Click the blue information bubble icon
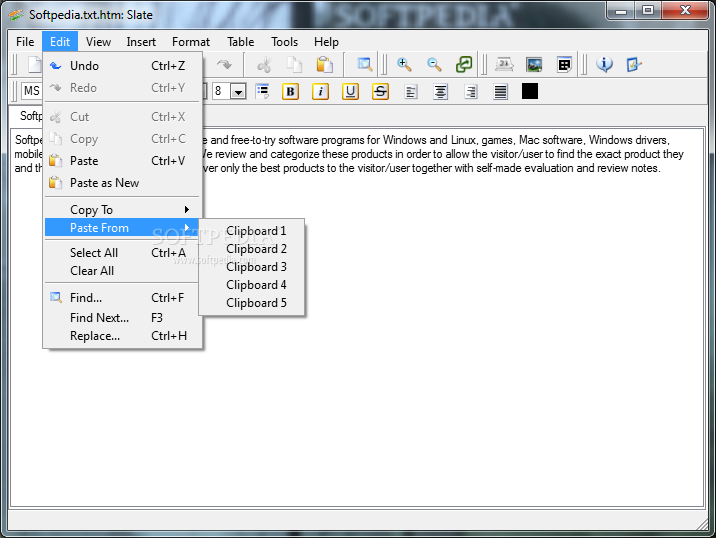The height and width of the screenshot is (538, 716). pyautogui.click(x=604, y=65)
